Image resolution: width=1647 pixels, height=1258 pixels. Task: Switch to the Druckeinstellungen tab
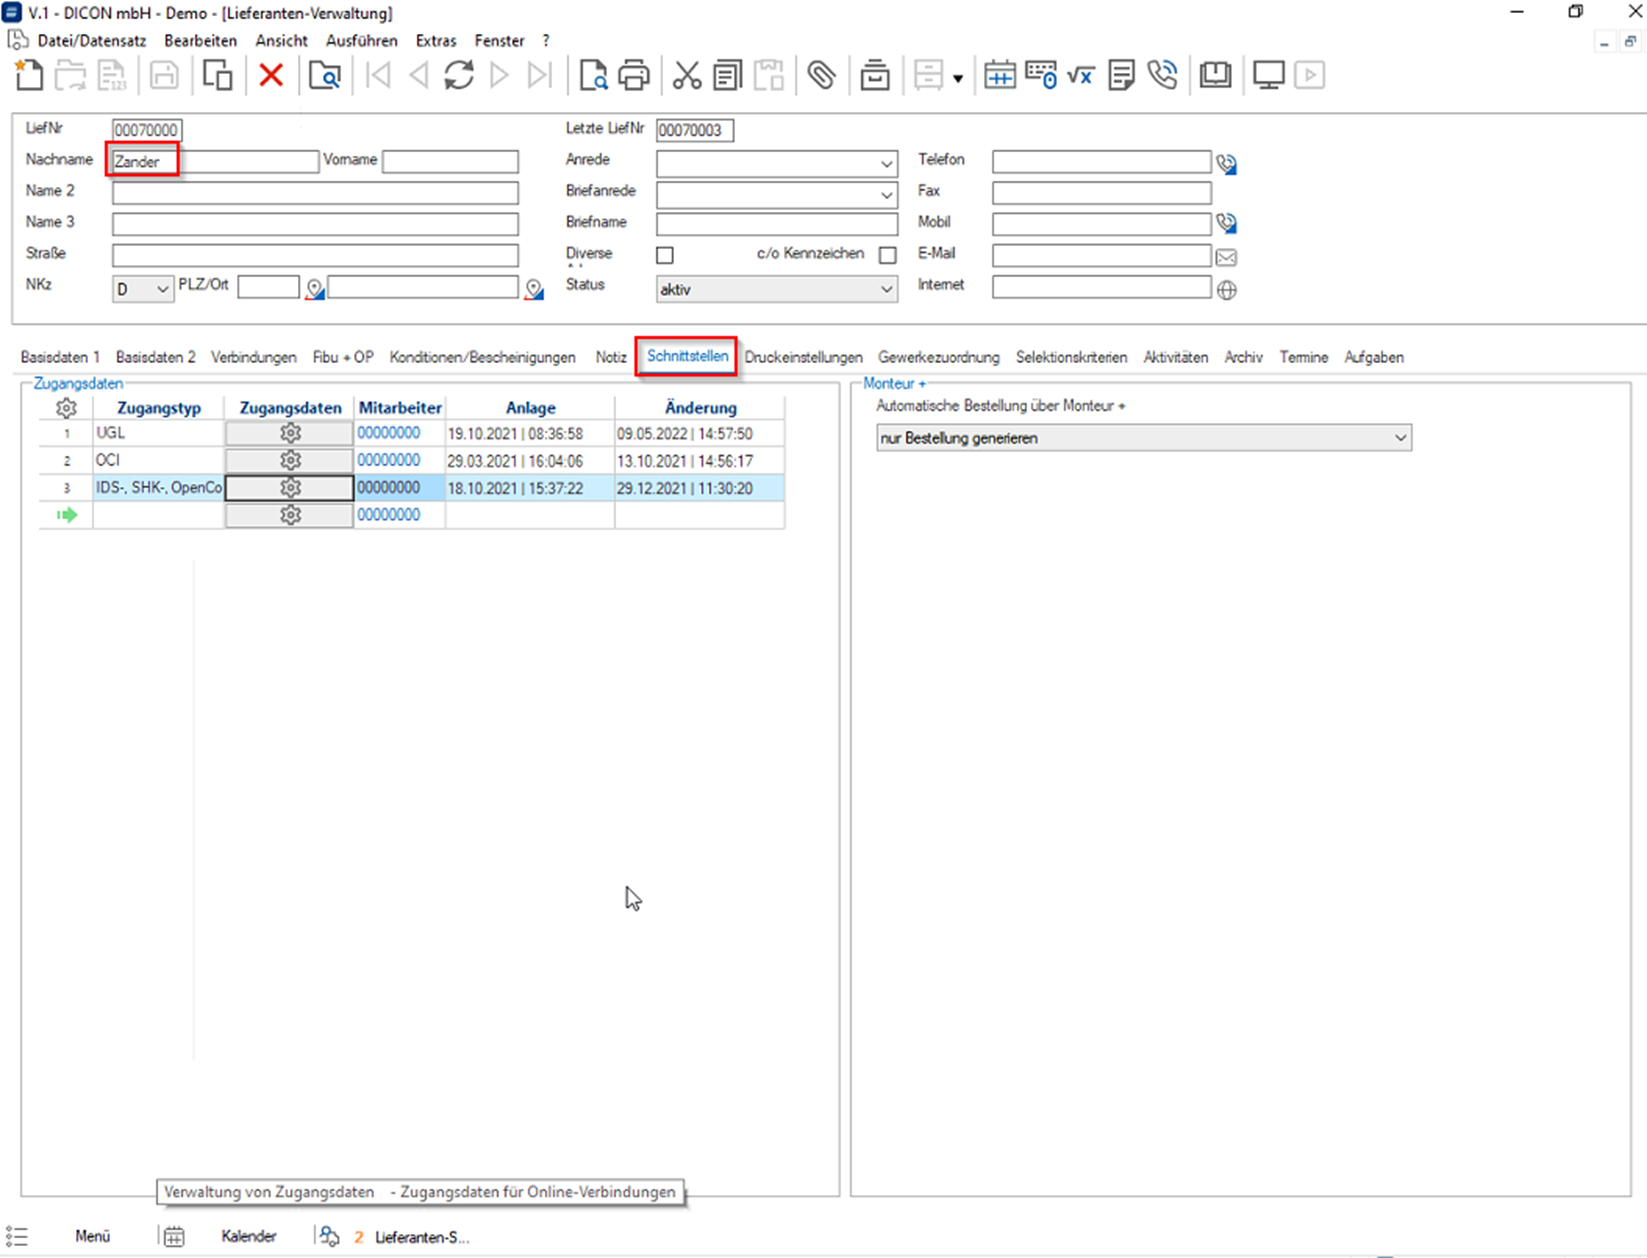803,358
